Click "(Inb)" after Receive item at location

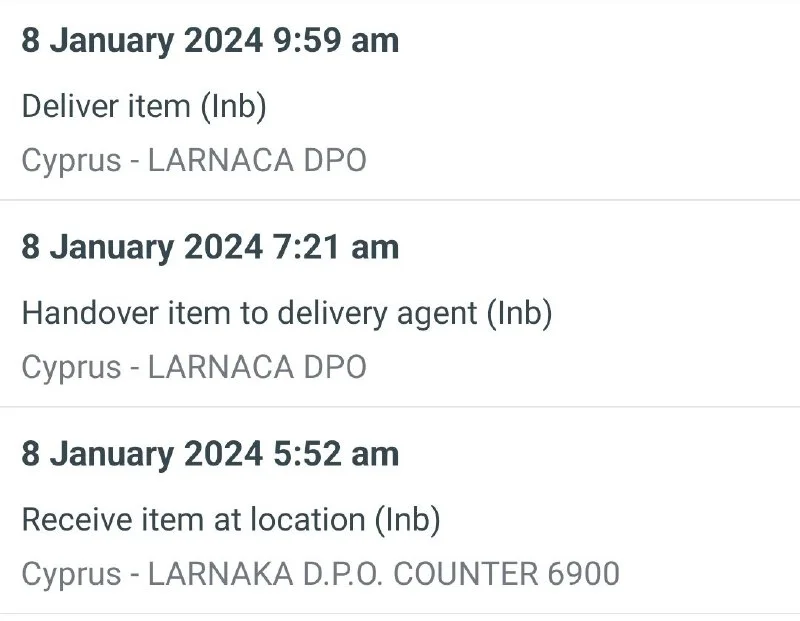(407, 520)
